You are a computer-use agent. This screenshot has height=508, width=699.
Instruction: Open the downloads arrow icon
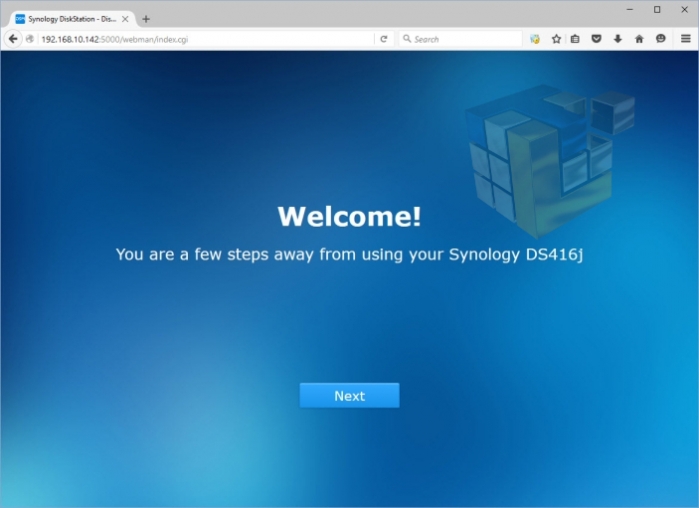[617, 39]
